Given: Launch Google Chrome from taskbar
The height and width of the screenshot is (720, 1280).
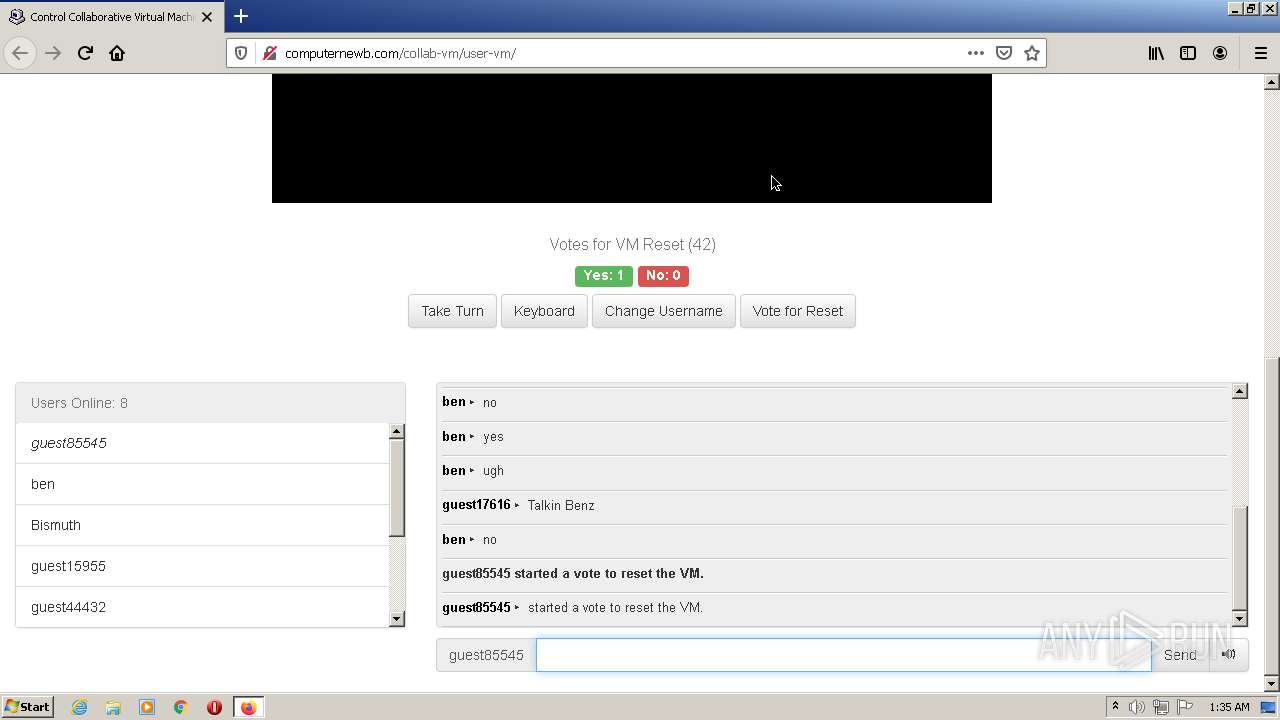Looking at the screenshot, I should pos(181,707).
